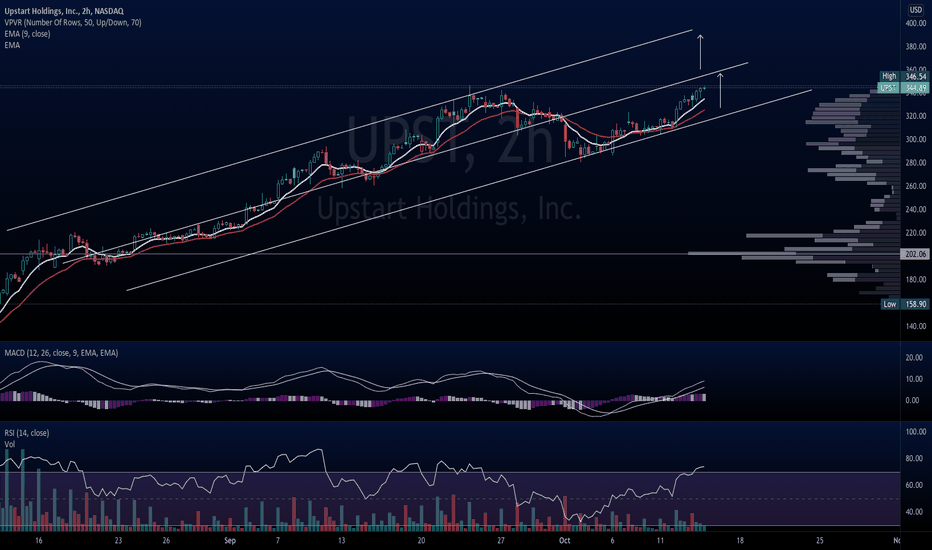The height and width of the screenshot is (550, 932).
Task: Click the Oct label on the time axis
Action: 565,540
